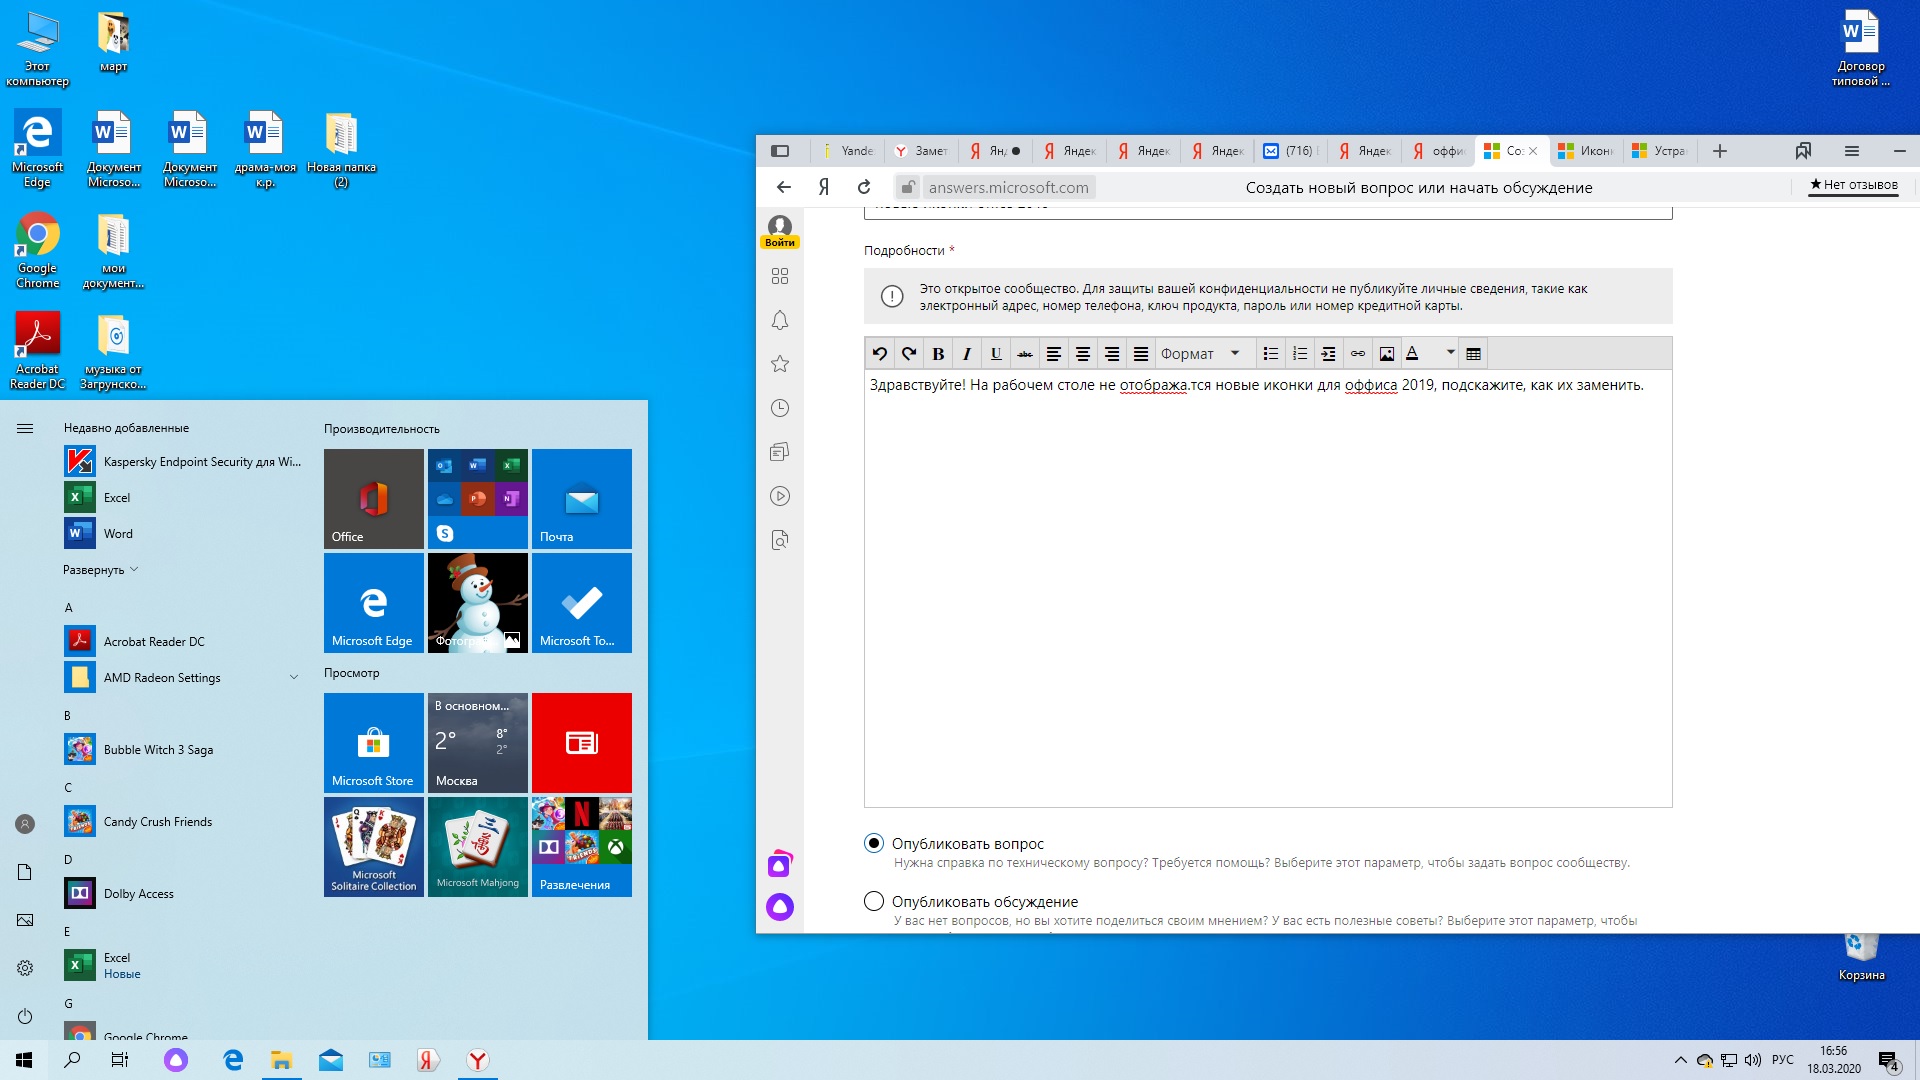Expand the Start menu hamburger
Image resolution: width=1920 pixels, height=1080 pixels.
[25, 428]
